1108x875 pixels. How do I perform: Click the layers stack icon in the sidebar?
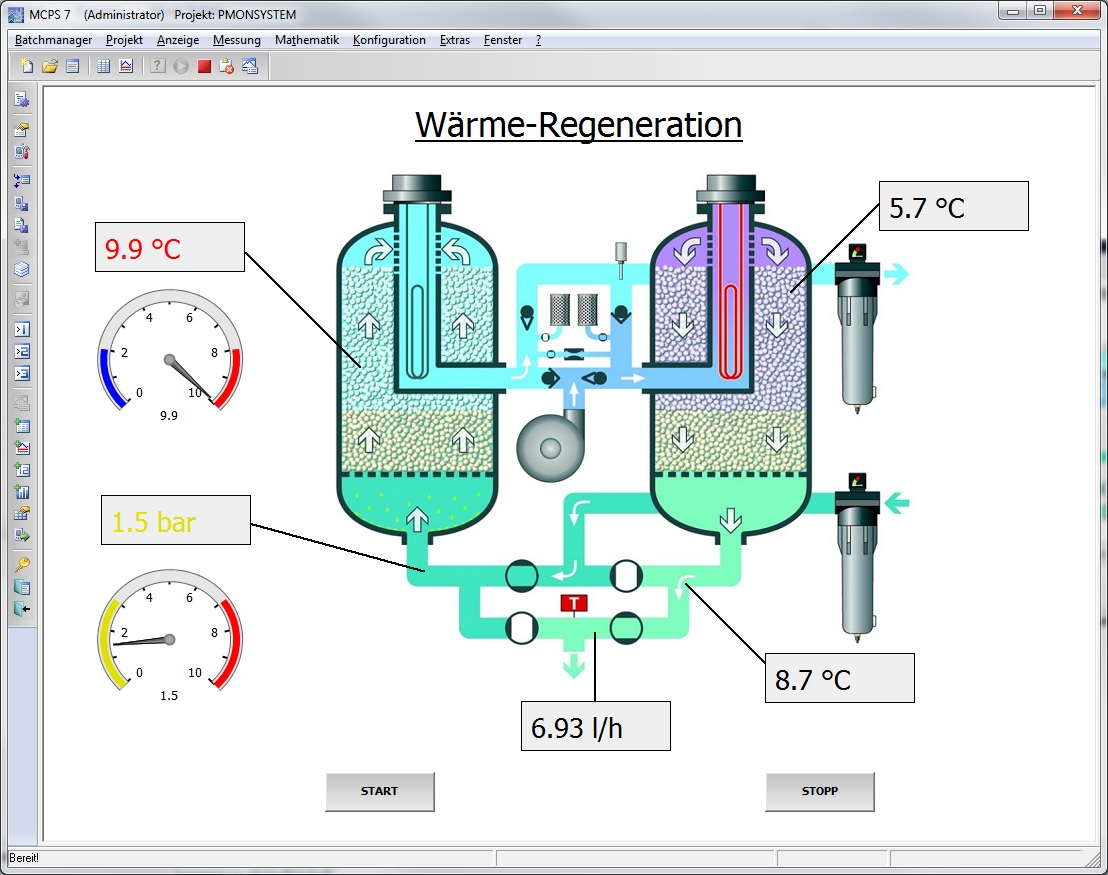22,269
